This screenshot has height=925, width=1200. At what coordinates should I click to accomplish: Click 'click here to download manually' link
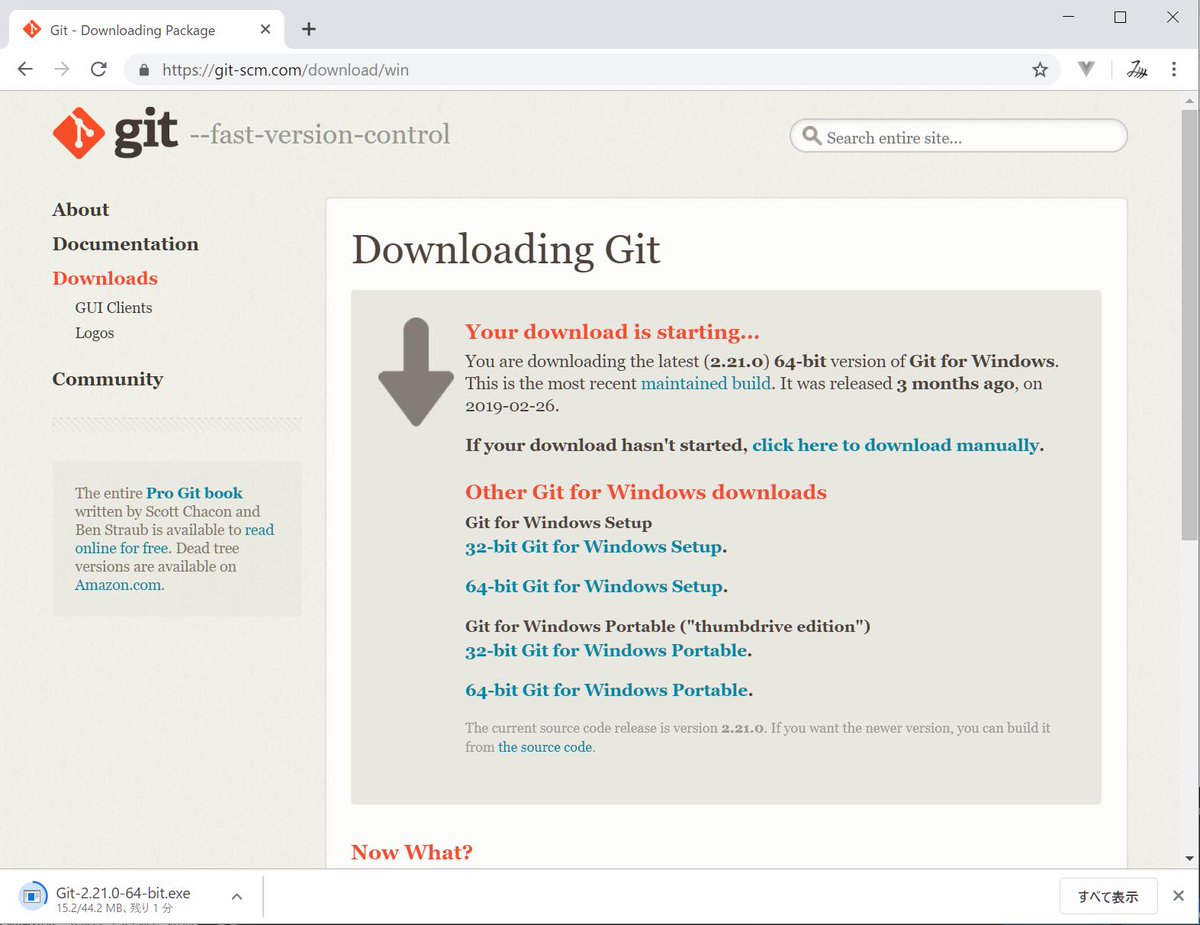(895, 445)
